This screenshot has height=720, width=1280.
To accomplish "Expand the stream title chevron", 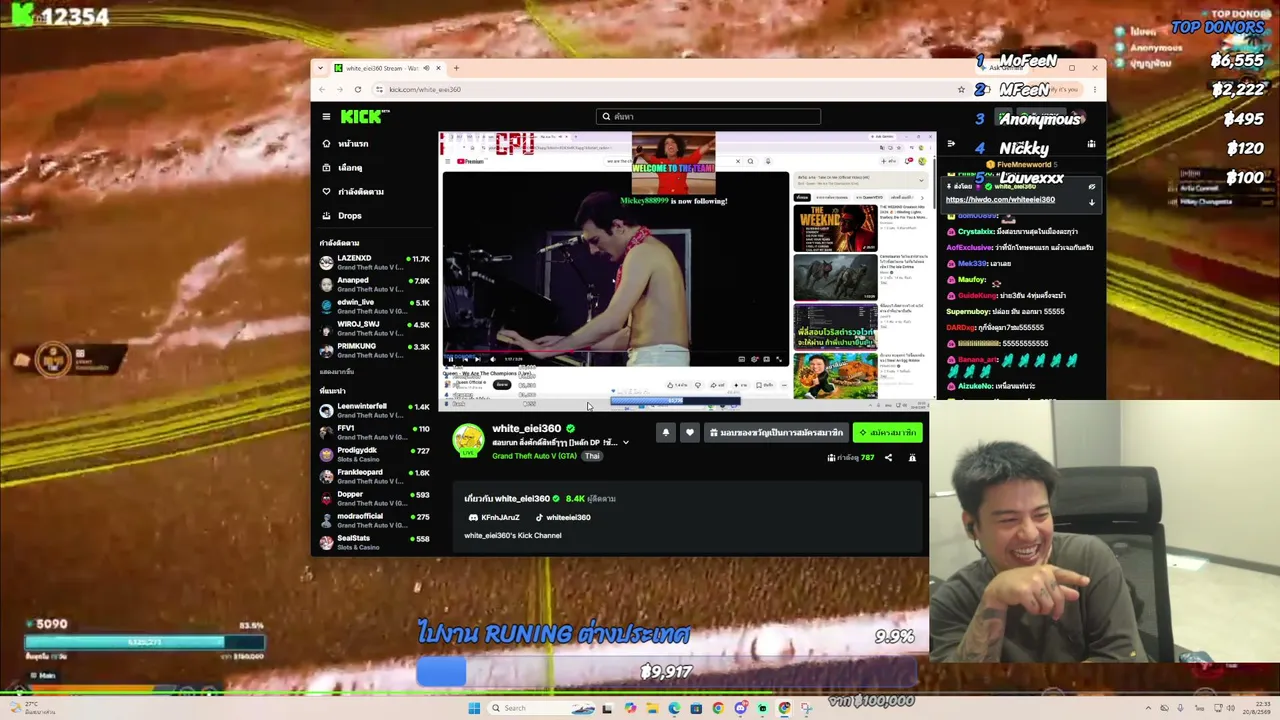I will point(626,443).
